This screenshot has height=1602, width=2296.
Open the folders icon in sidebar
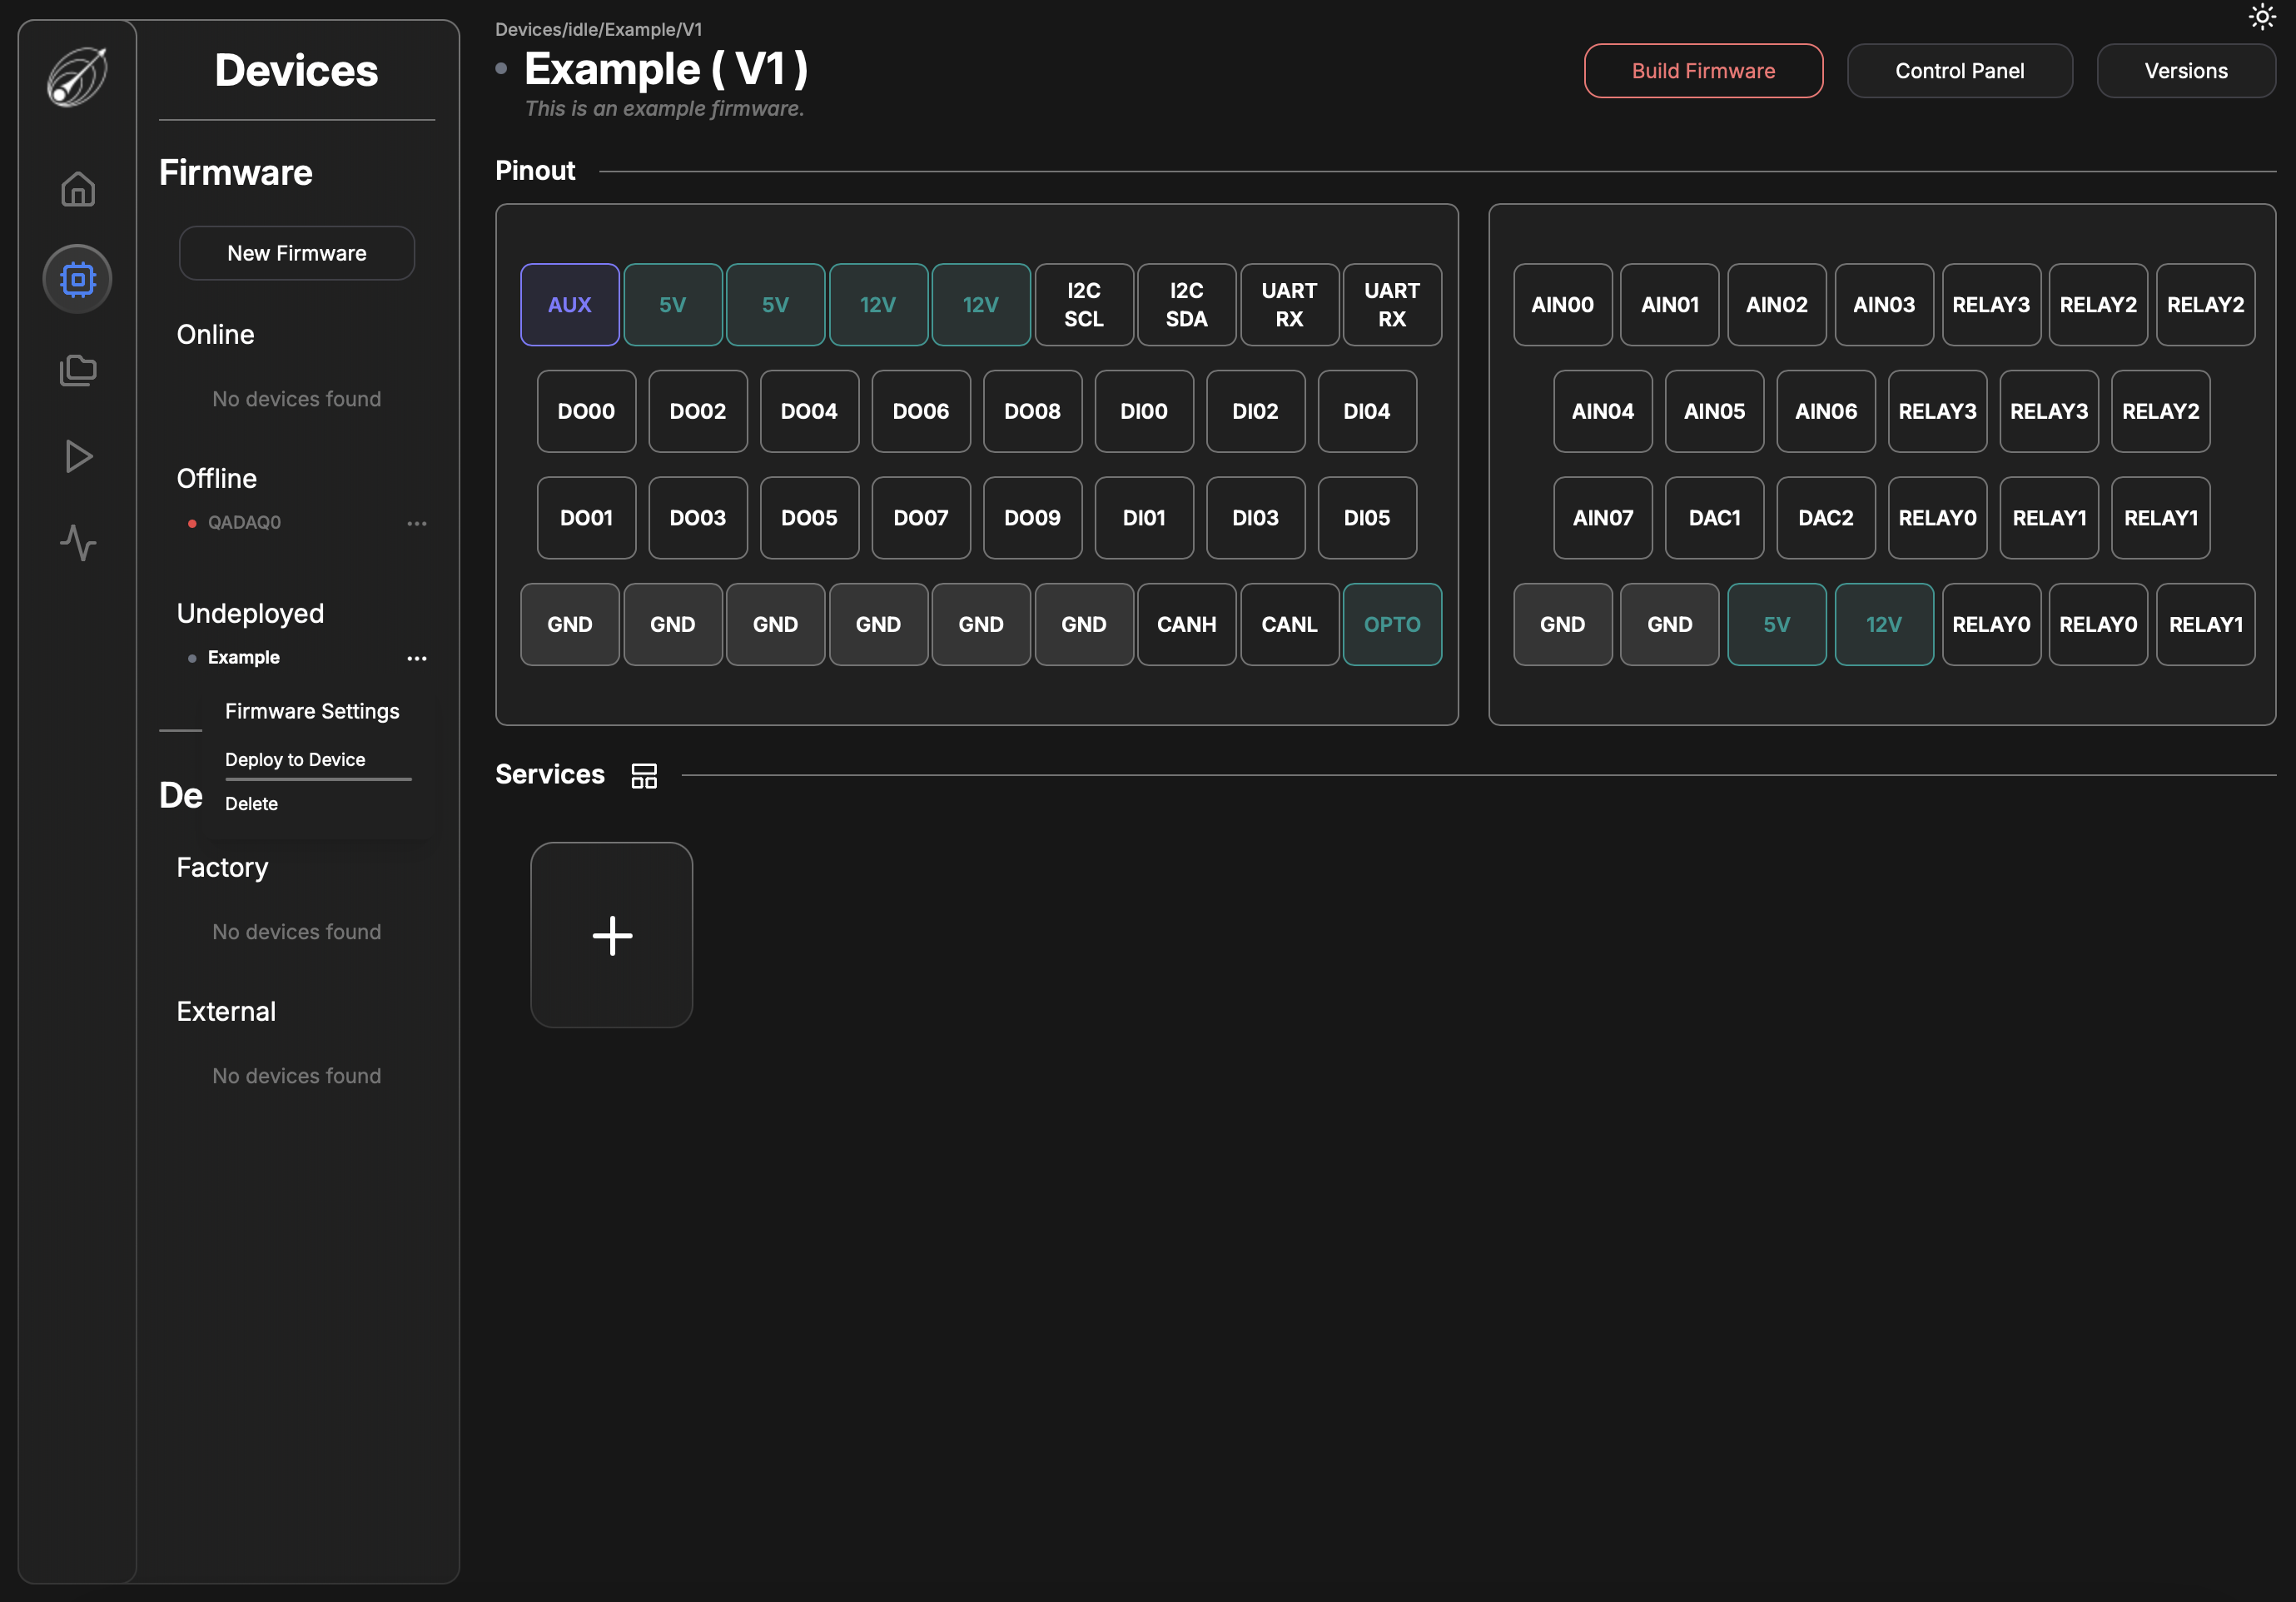coord(78,370)
